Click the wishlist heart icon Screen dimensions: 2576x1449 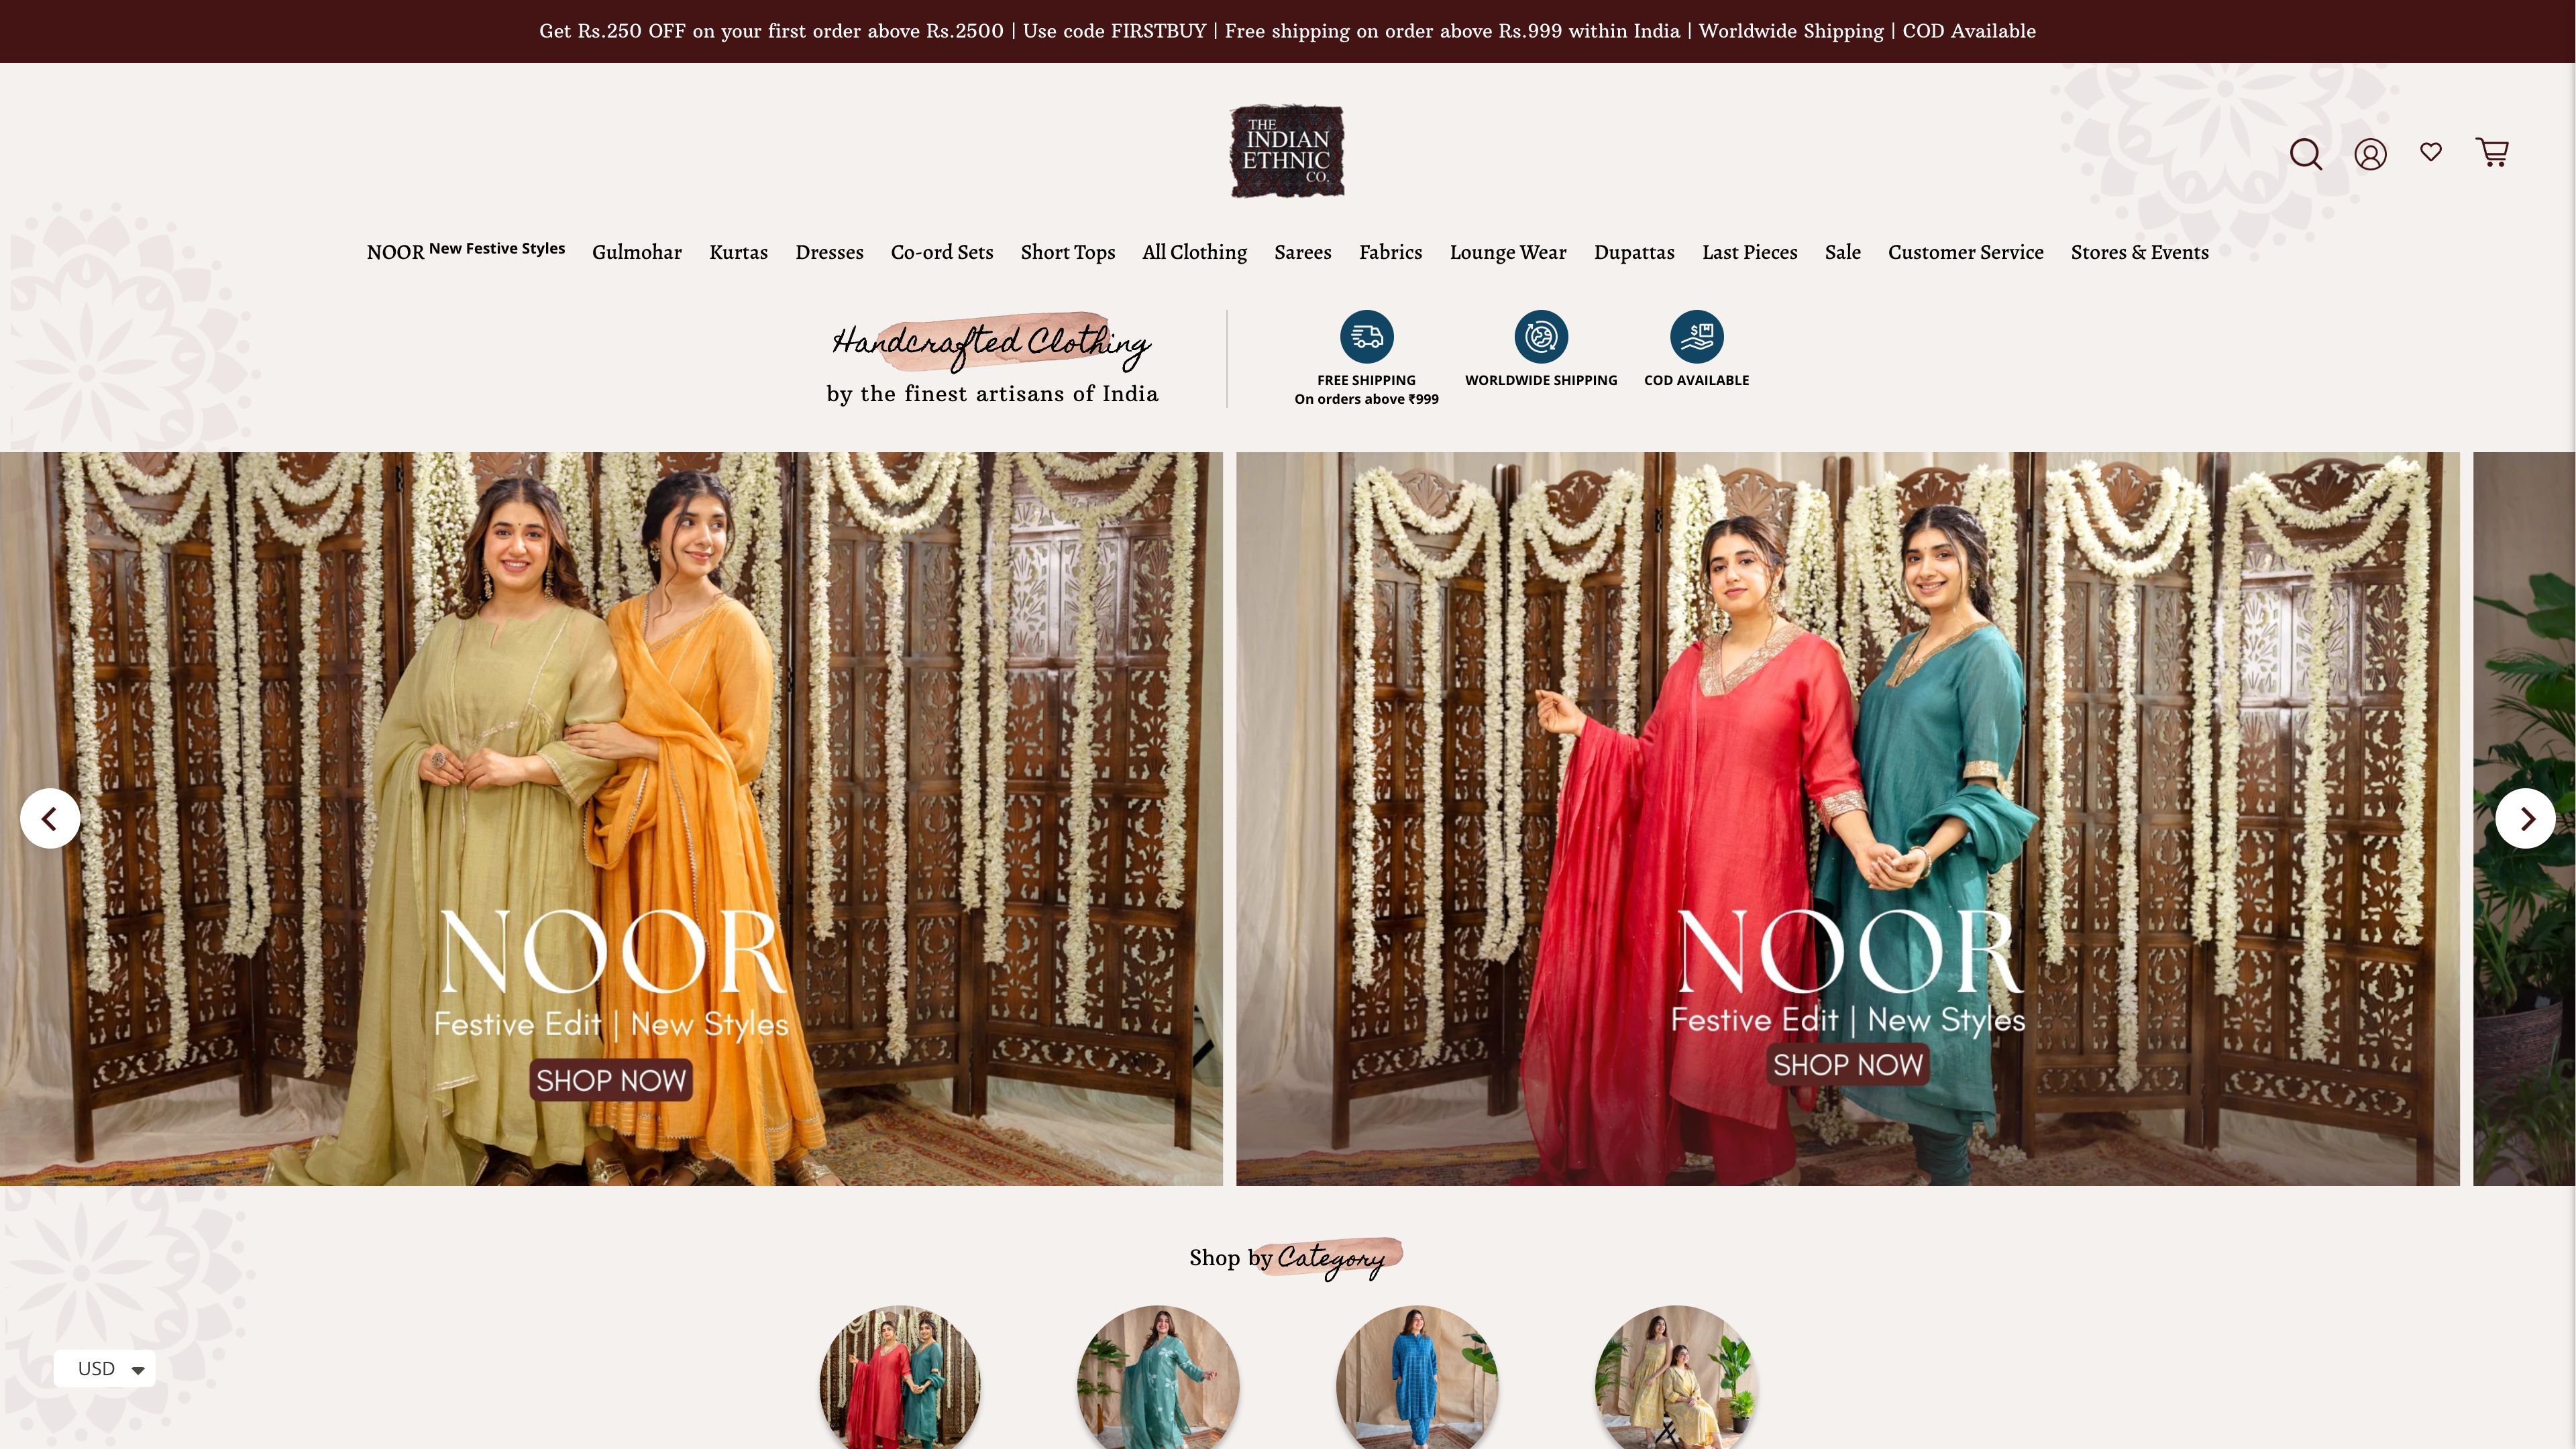2431,152
